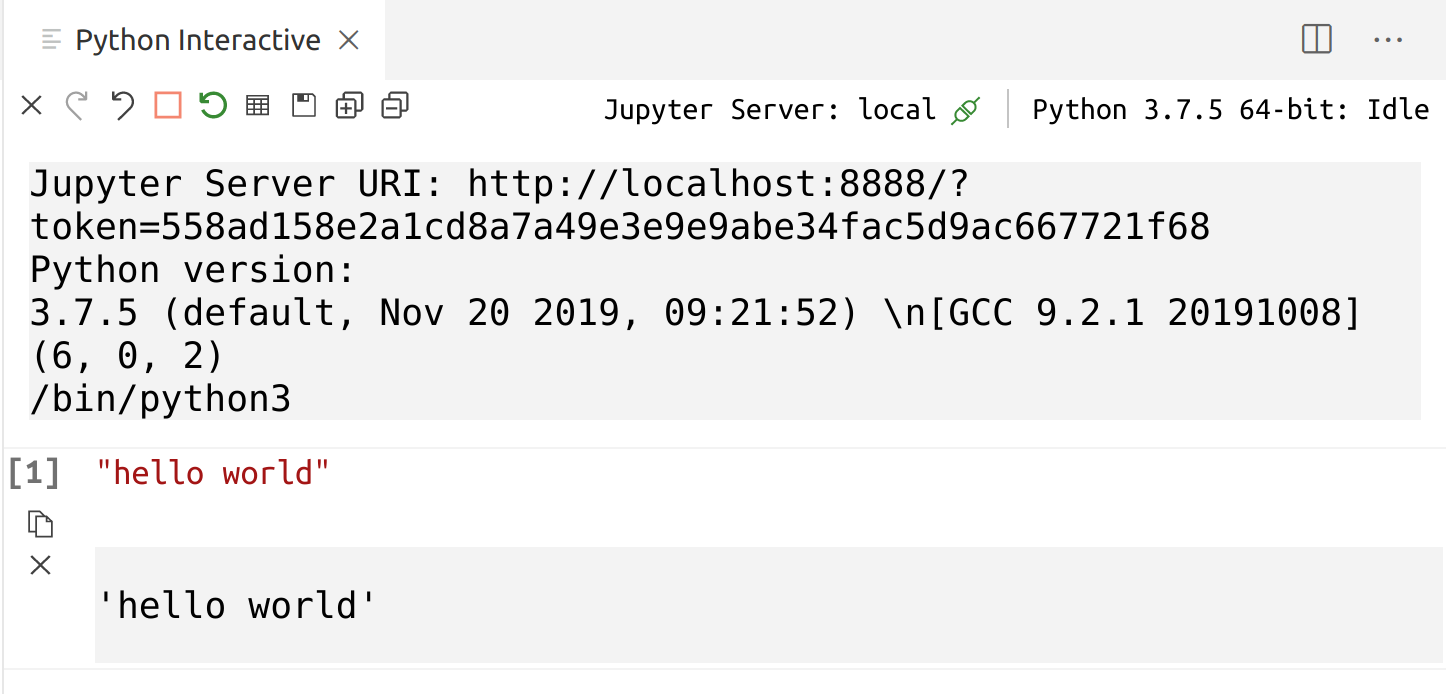1446x694 pixels.
Task: Close the Python Interactive tab
Action: pos(348,40)
